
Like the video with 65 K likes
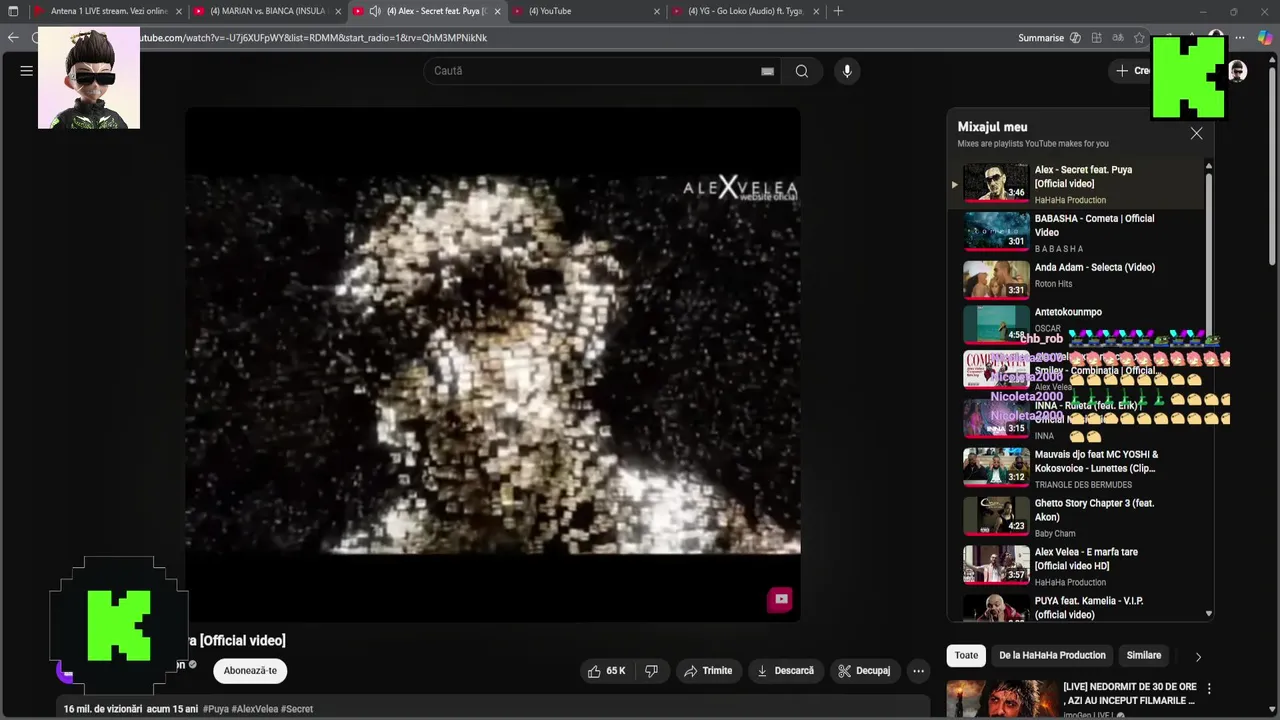606,671
